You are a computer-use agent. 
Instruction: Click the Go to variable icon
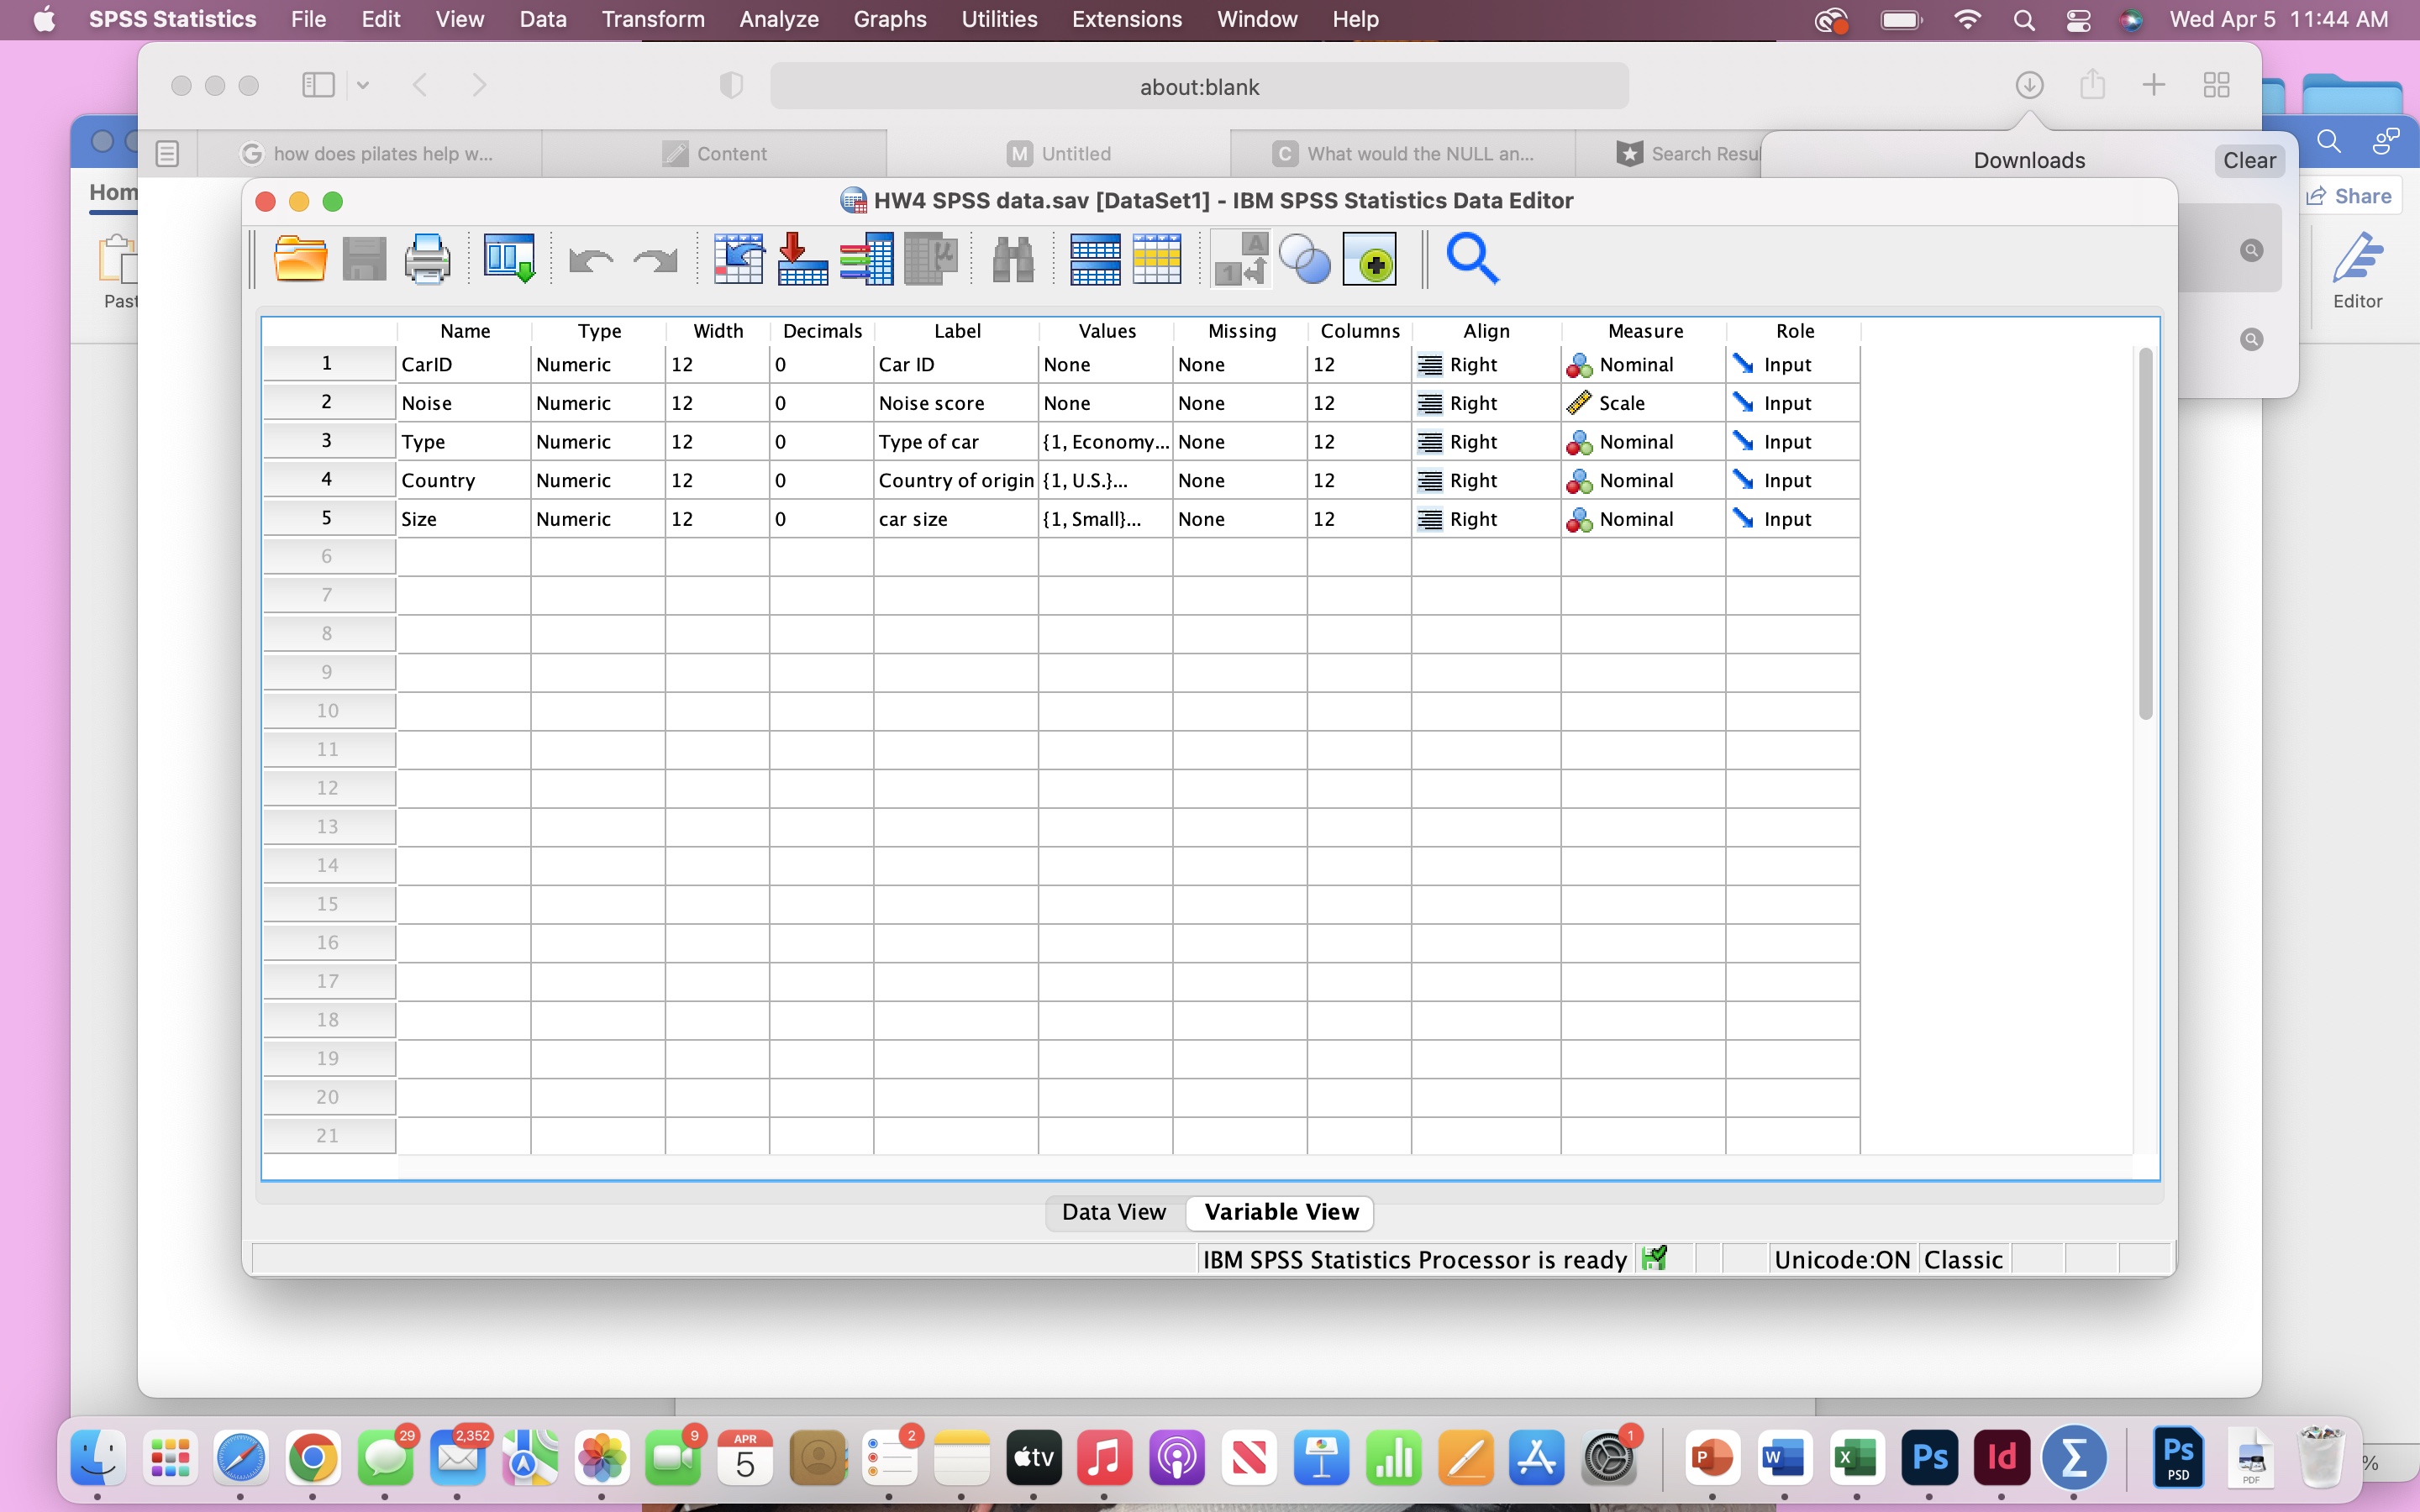click(x=802, y=260)
